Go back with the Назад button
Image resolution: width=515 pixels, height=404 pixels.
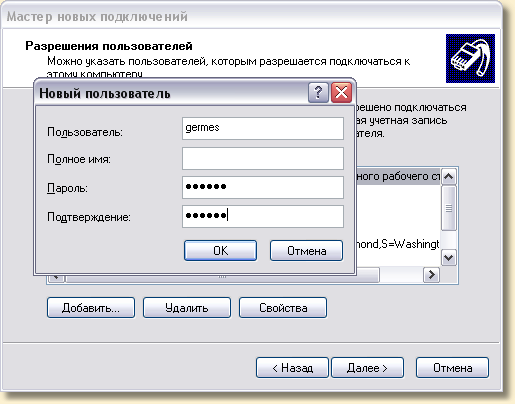pos(292,368)
